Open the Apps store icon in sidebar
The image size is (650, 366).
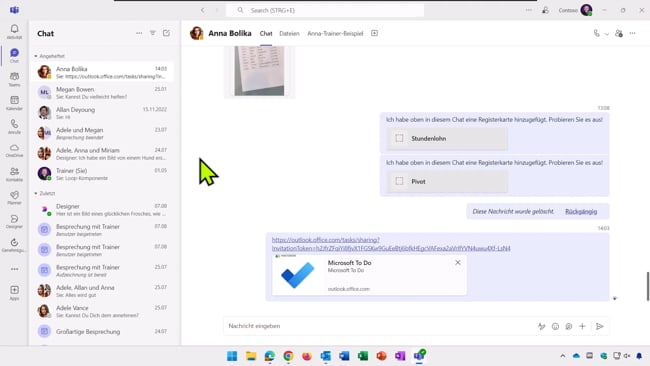coord(15,292)
